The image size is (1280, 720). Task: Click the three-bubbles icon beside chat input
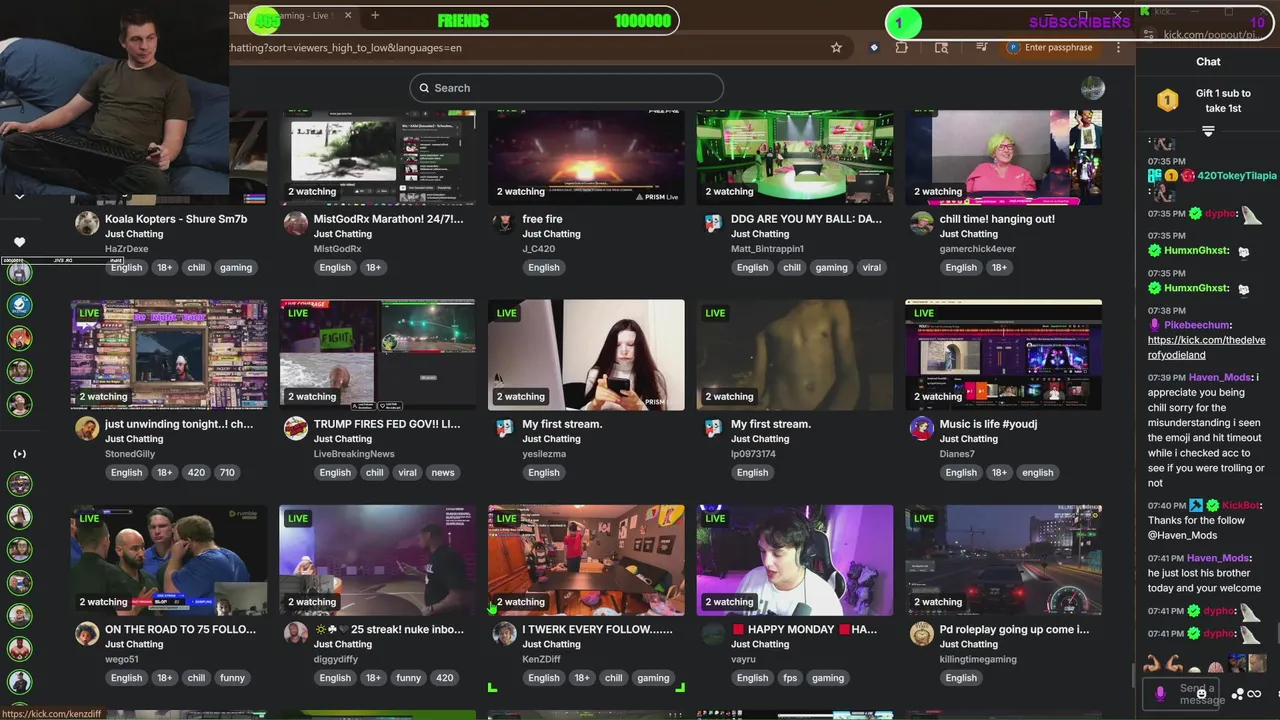click(x=1238, y=694)
